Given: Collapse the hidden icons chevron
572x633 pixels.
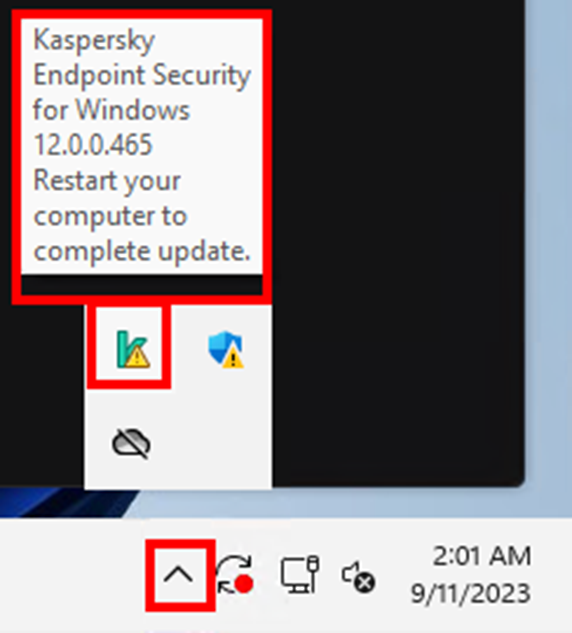Looking at the screenshot, I should [x=179, y=574].
